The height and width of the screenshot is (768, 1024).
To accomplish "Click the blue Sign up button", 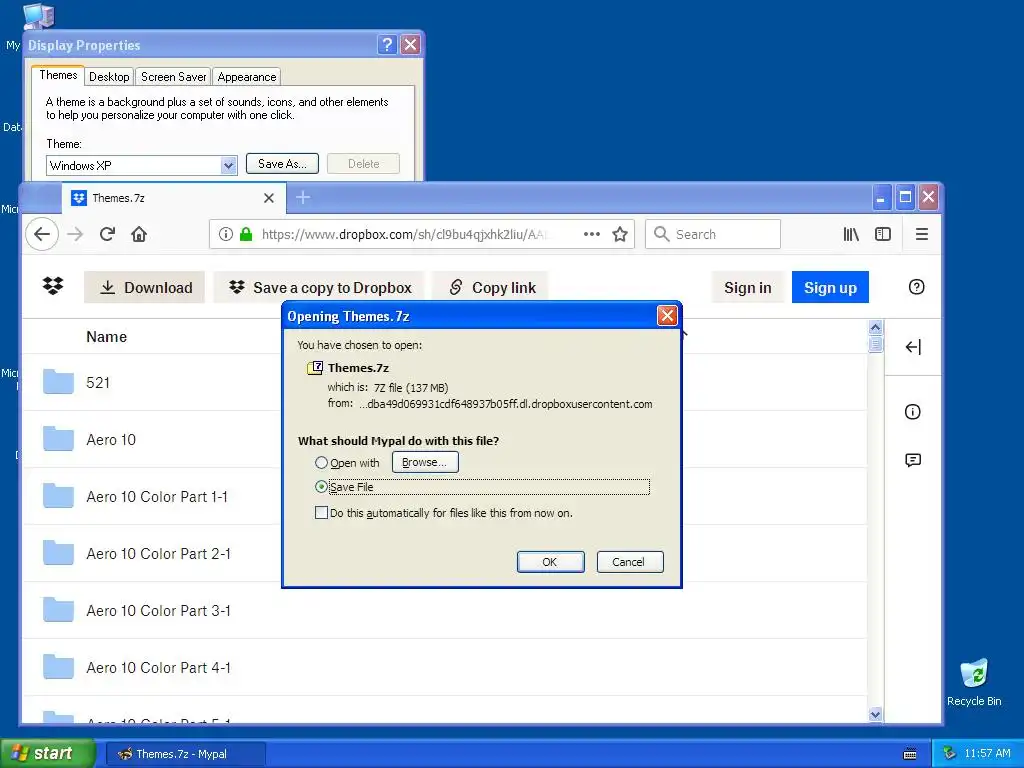I will coord(830,287).
